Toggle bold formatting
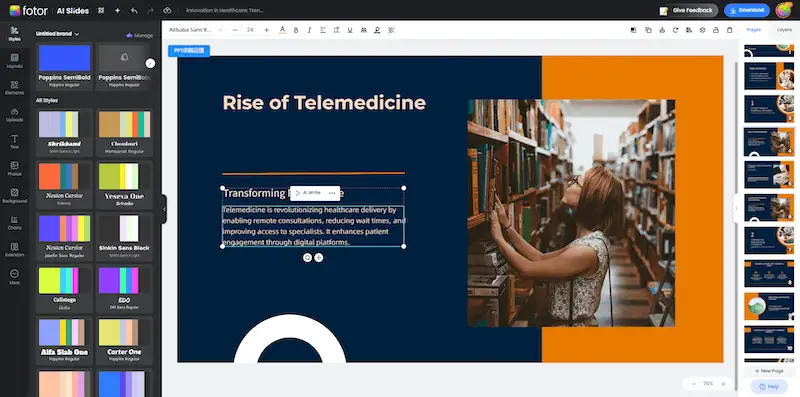The height and width of the screenshot is (397, 800). (x=296, y=30)
